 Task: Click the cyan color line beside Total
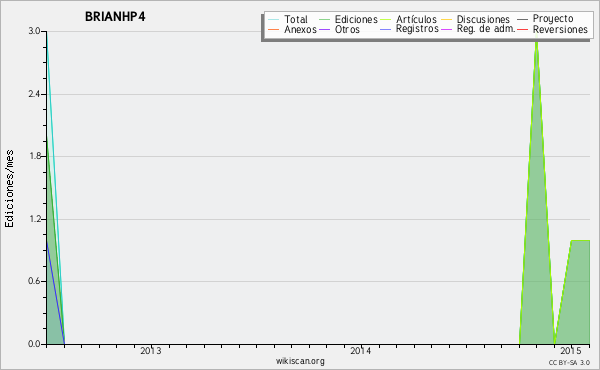273,20
